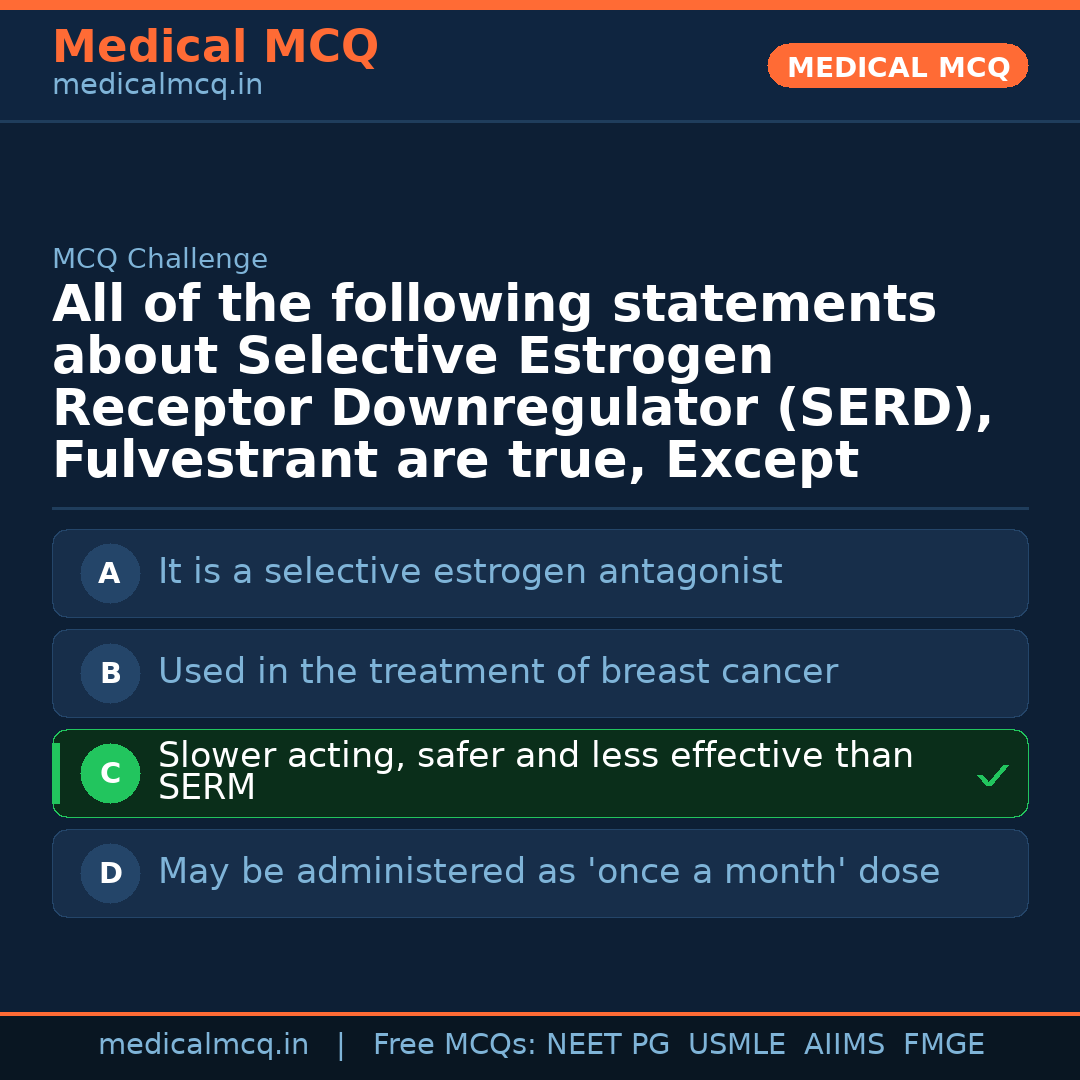
Task: Click the 'MCQ Challenge' label
Action: tap(160, 259)
